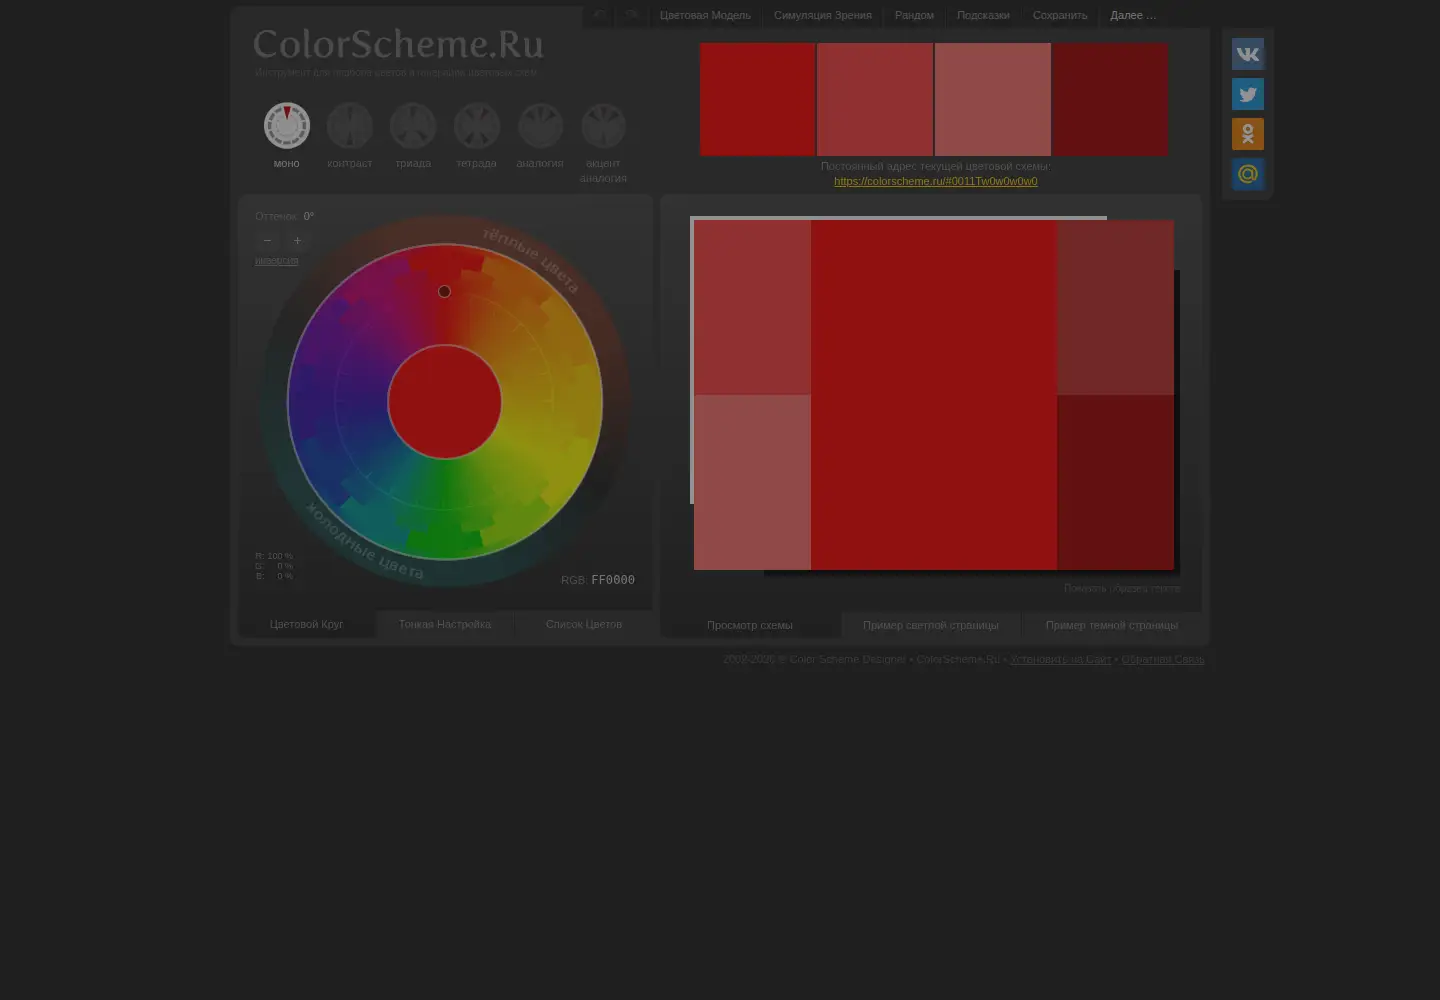Switch to the Тонкая Настройка tab
Viewport: 1440px width, 1000px height.
[445, 624]
